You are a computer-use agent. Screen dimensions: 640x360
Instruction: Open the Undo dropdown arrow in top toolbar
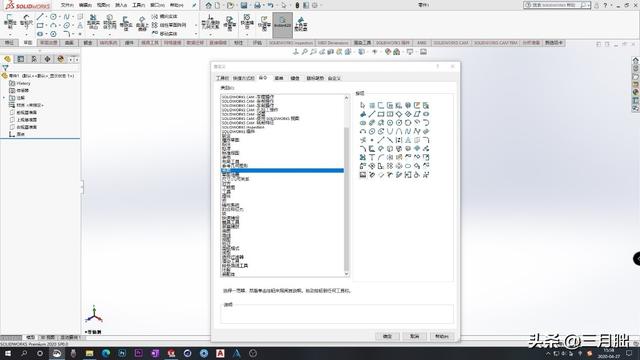[x=276, y=5]
